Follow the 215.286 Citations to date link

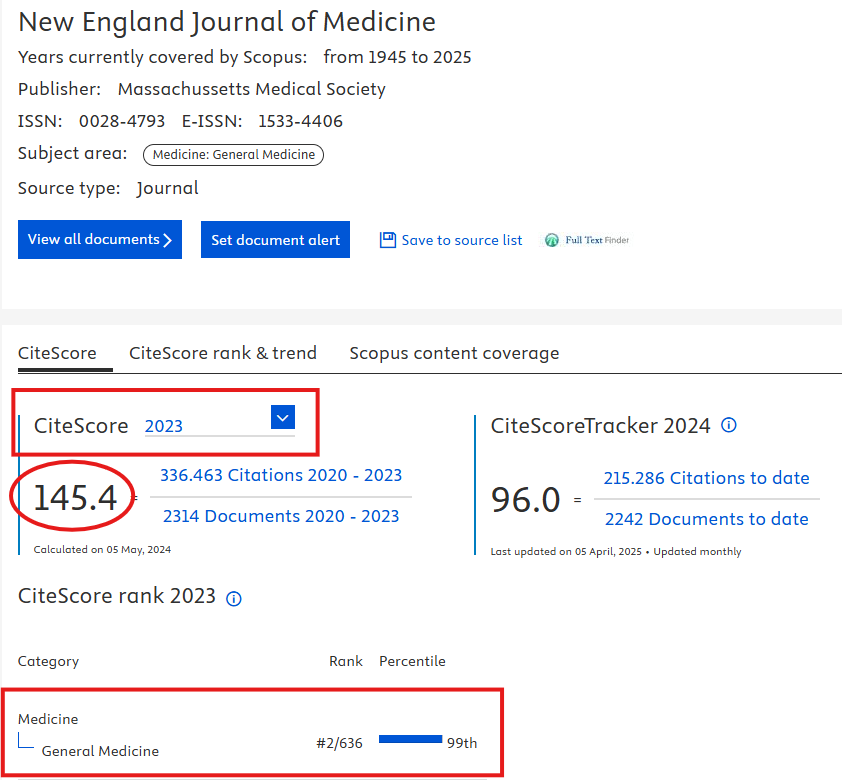coord(707,478)
